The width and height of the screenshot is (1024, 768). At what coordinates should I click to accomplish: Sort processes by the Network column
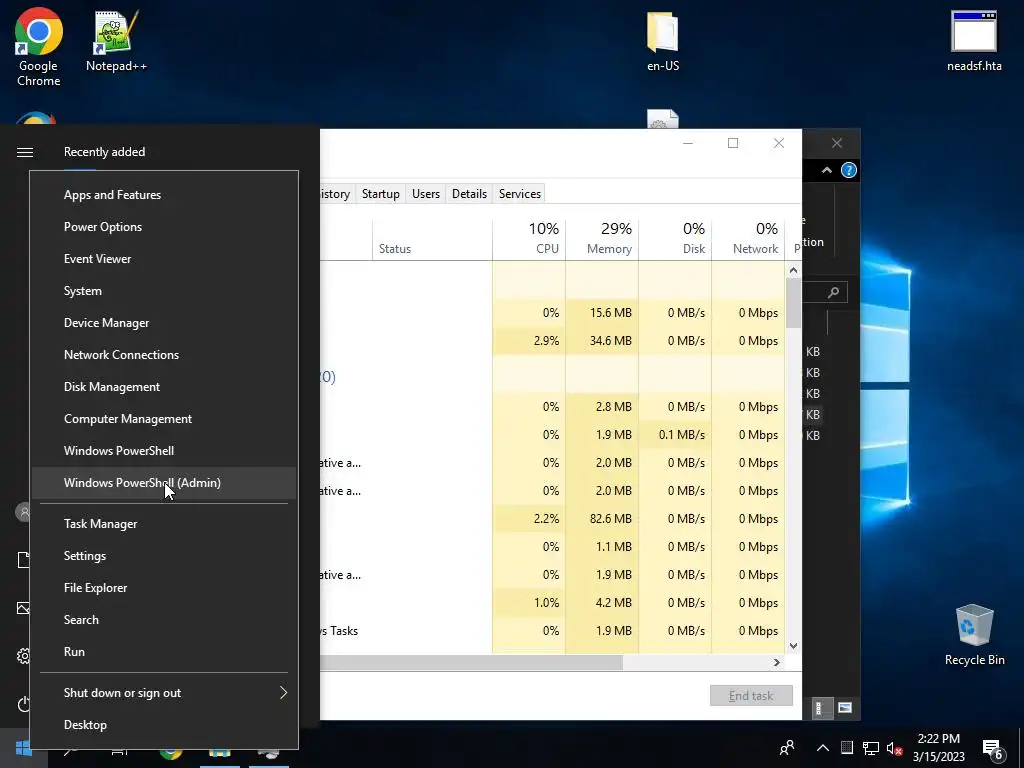(x=748, y=239)
